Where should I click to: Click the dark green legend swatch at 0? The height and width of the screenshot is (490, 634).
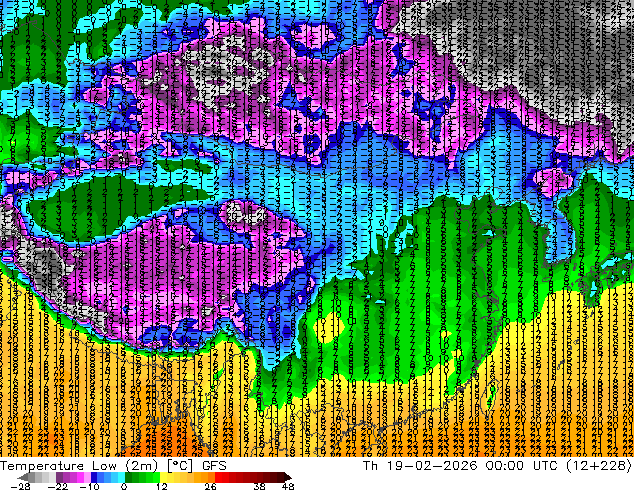coord(129,477)
